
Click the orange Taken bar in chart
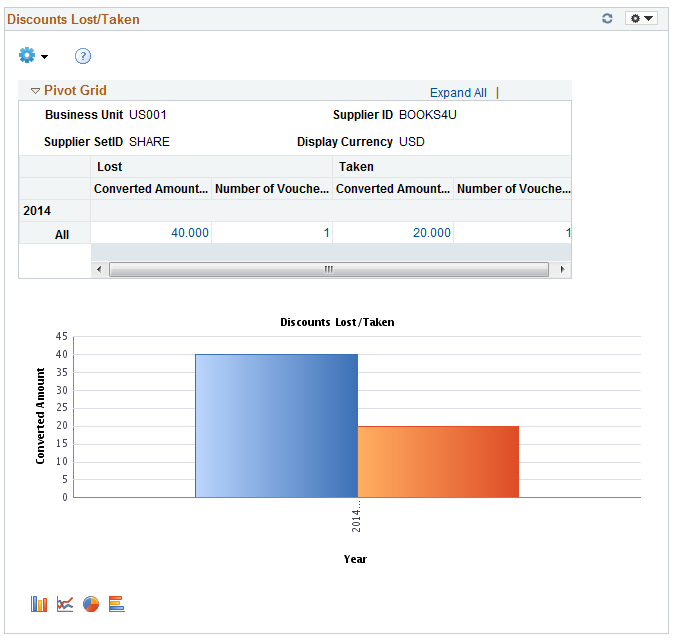pos(438,462)
